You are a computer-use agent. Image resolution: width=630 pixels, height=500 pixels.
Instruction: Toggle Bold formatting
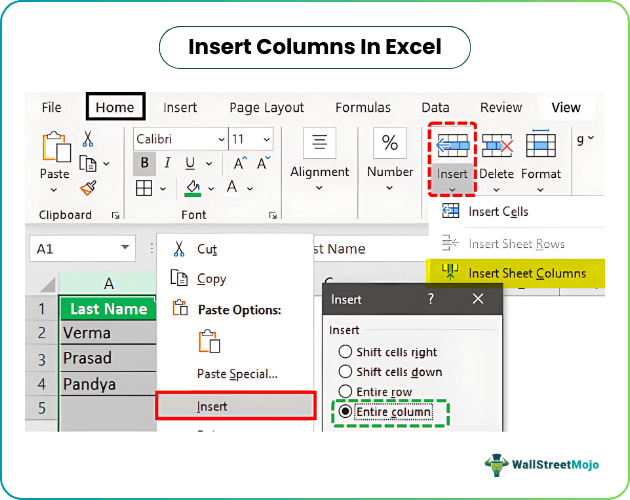click(144, 163)
